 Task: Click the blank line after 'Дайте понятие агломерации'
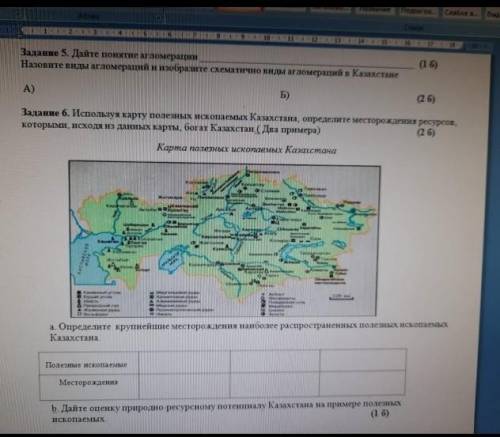[x=307, y=64]
